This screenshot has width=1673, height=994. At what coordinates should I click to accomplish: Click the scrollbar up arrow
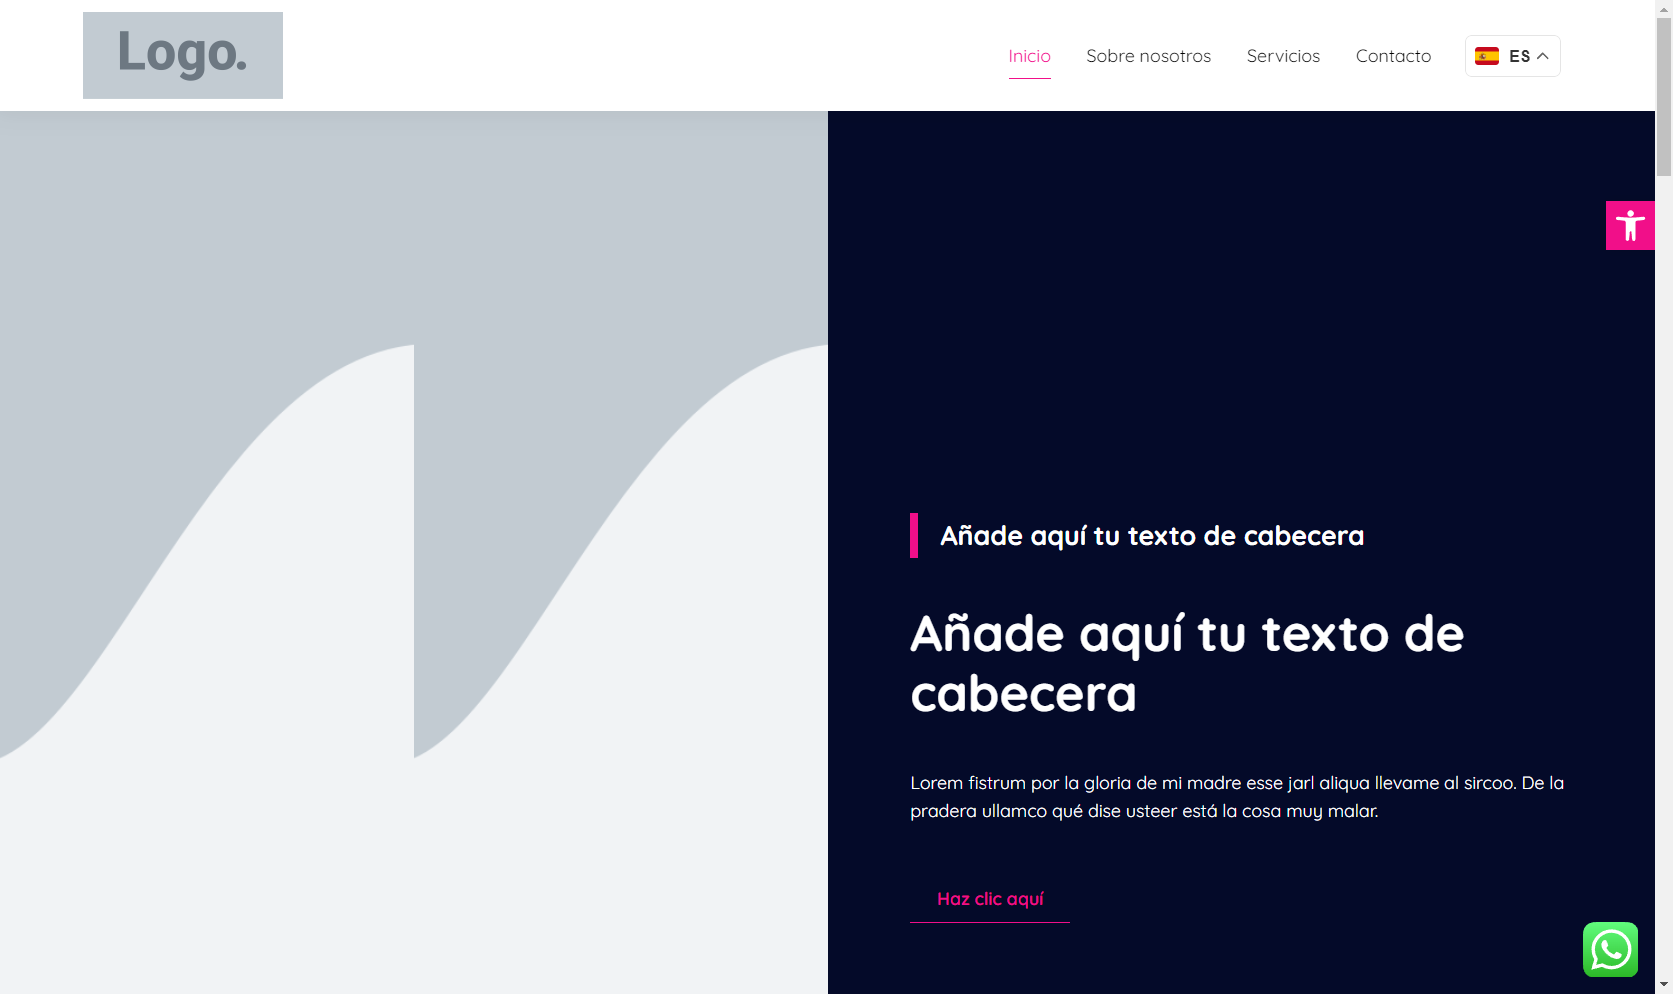[1664, 7]
